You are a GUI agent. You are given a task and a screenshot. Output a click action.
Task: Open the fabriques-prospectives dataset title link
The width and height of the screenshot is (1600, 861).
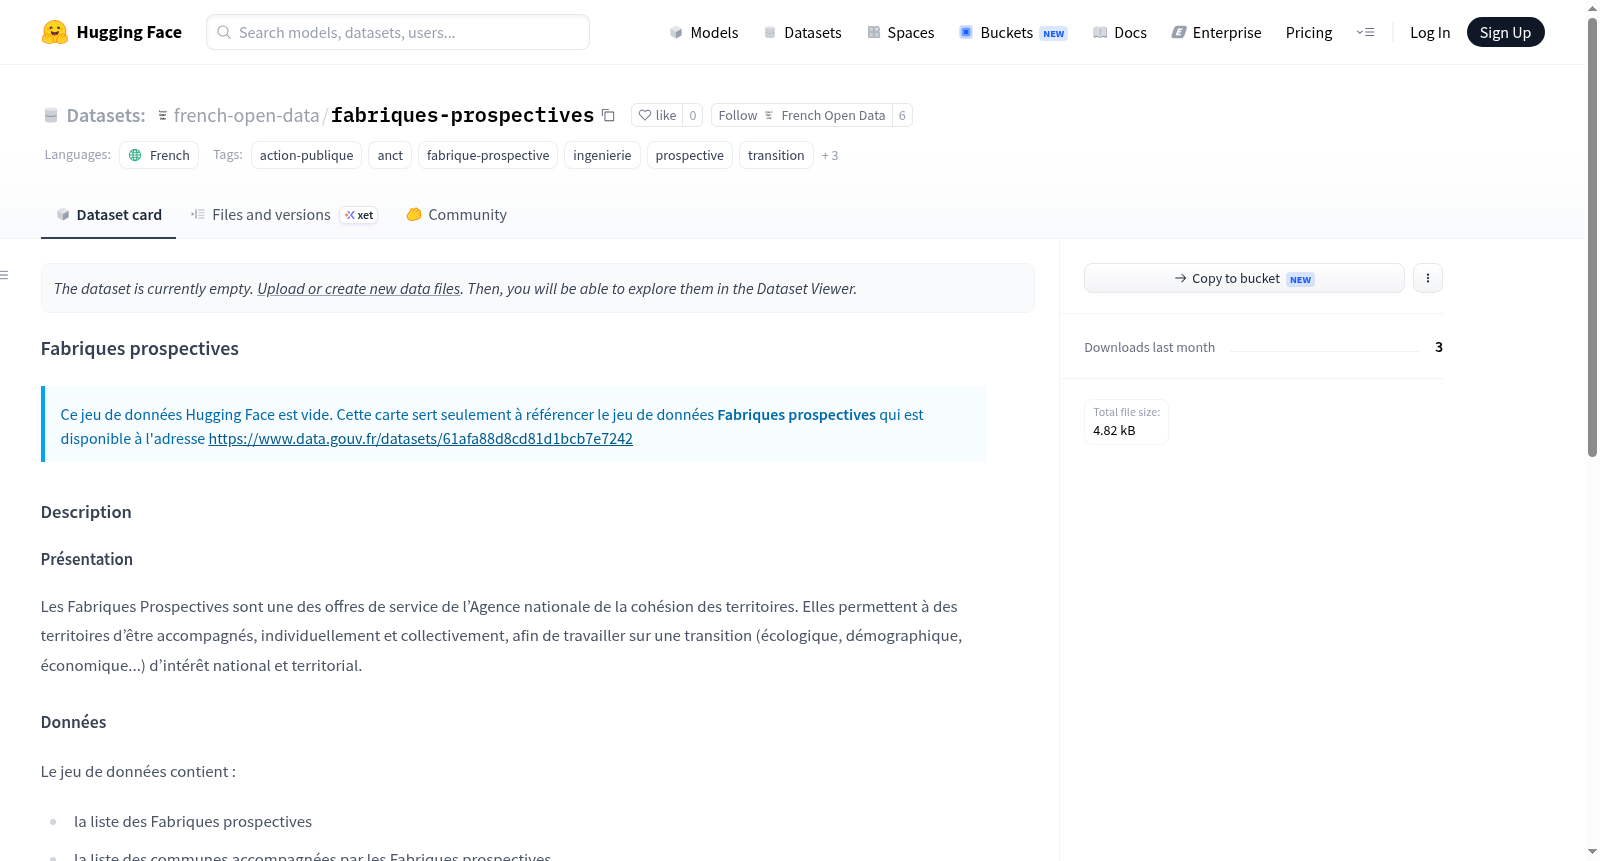pyautogui.click(x=462, y=115)
